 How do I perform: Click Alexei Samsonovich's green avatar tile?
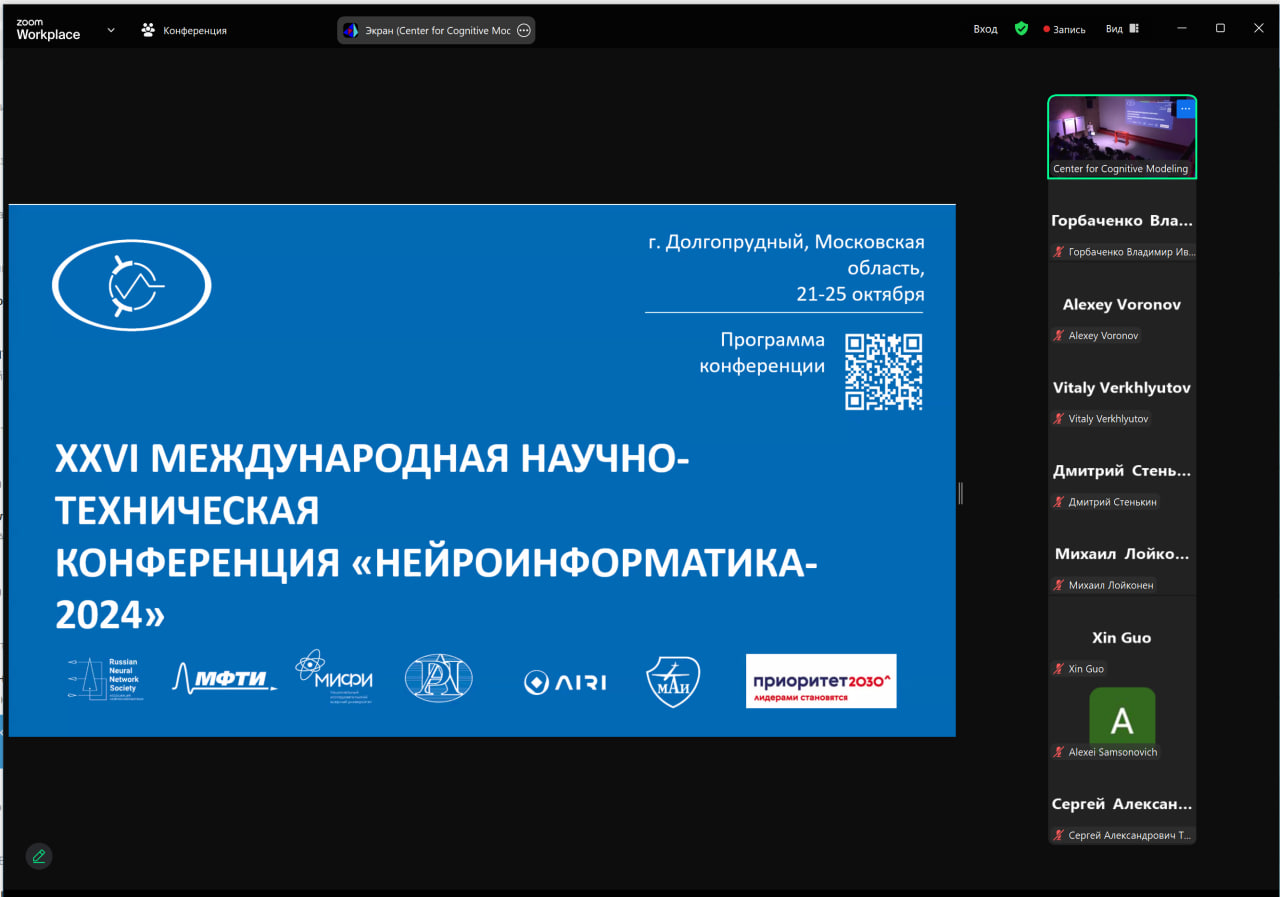(x=1121, y=718)
